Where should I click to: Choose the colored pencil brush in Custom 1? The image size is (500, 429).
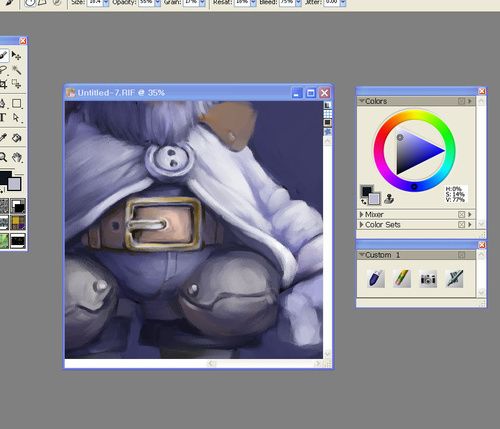click(402, 278)
